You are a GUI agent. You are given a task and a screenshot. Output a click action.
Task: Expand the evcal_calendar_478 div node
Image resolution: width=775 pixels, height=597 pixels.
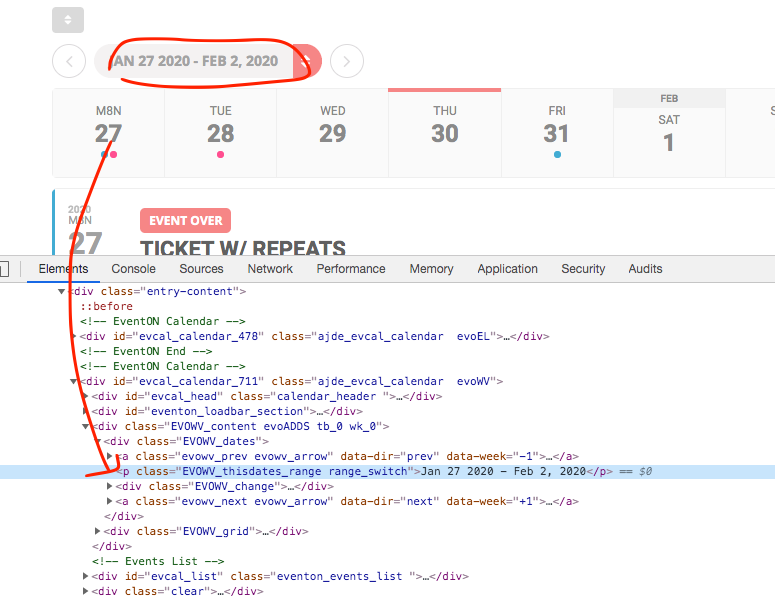click(75, 336)
